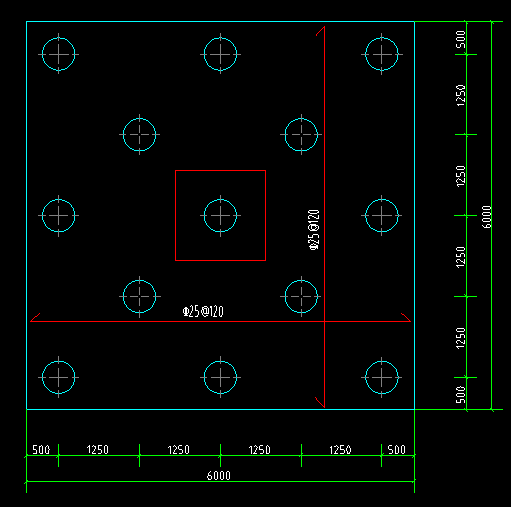Select topmost 500 dimension in vertical chain
The image size is (511, 507).
point(461,39)
